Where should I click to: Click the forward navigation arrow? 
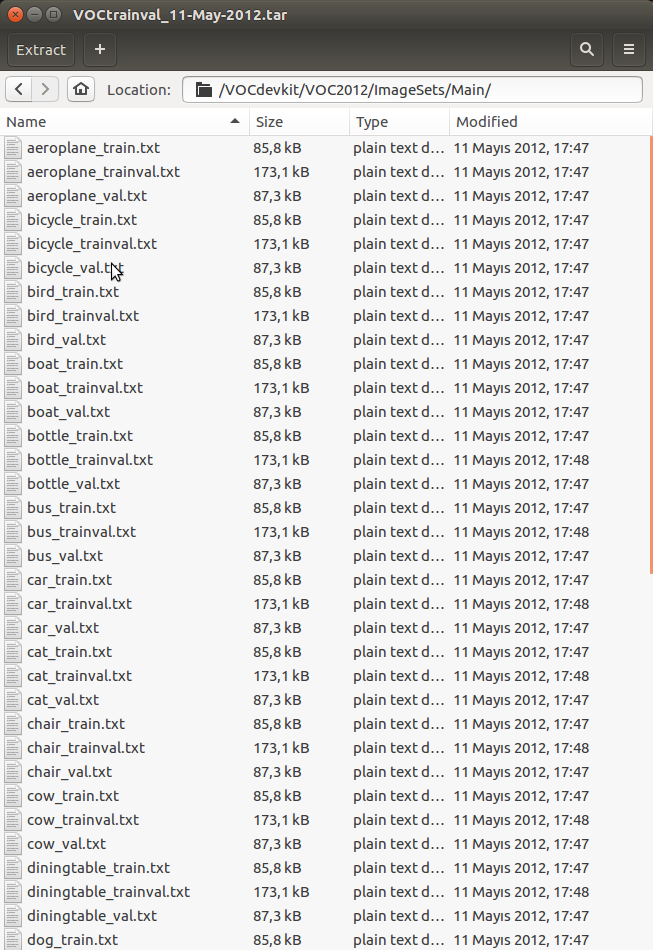[46, 88]
